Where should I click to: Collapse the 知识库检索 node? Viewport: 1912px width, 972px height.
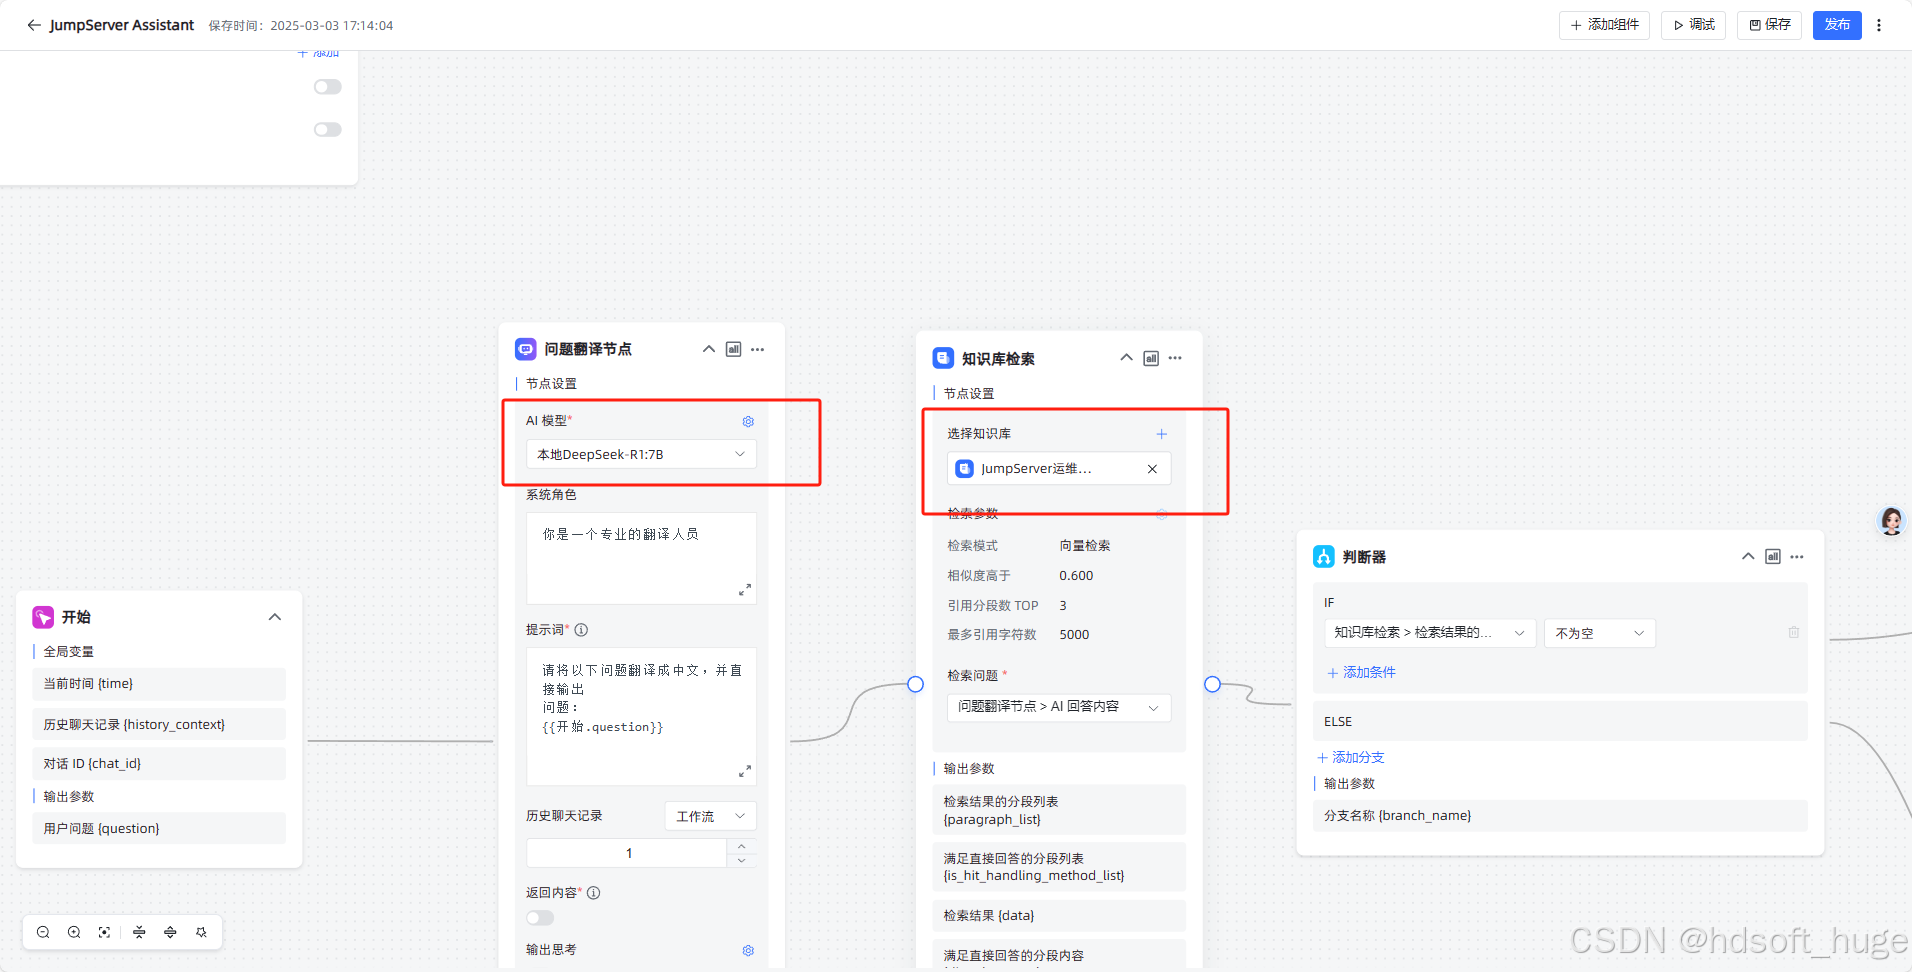point(1126,358)
